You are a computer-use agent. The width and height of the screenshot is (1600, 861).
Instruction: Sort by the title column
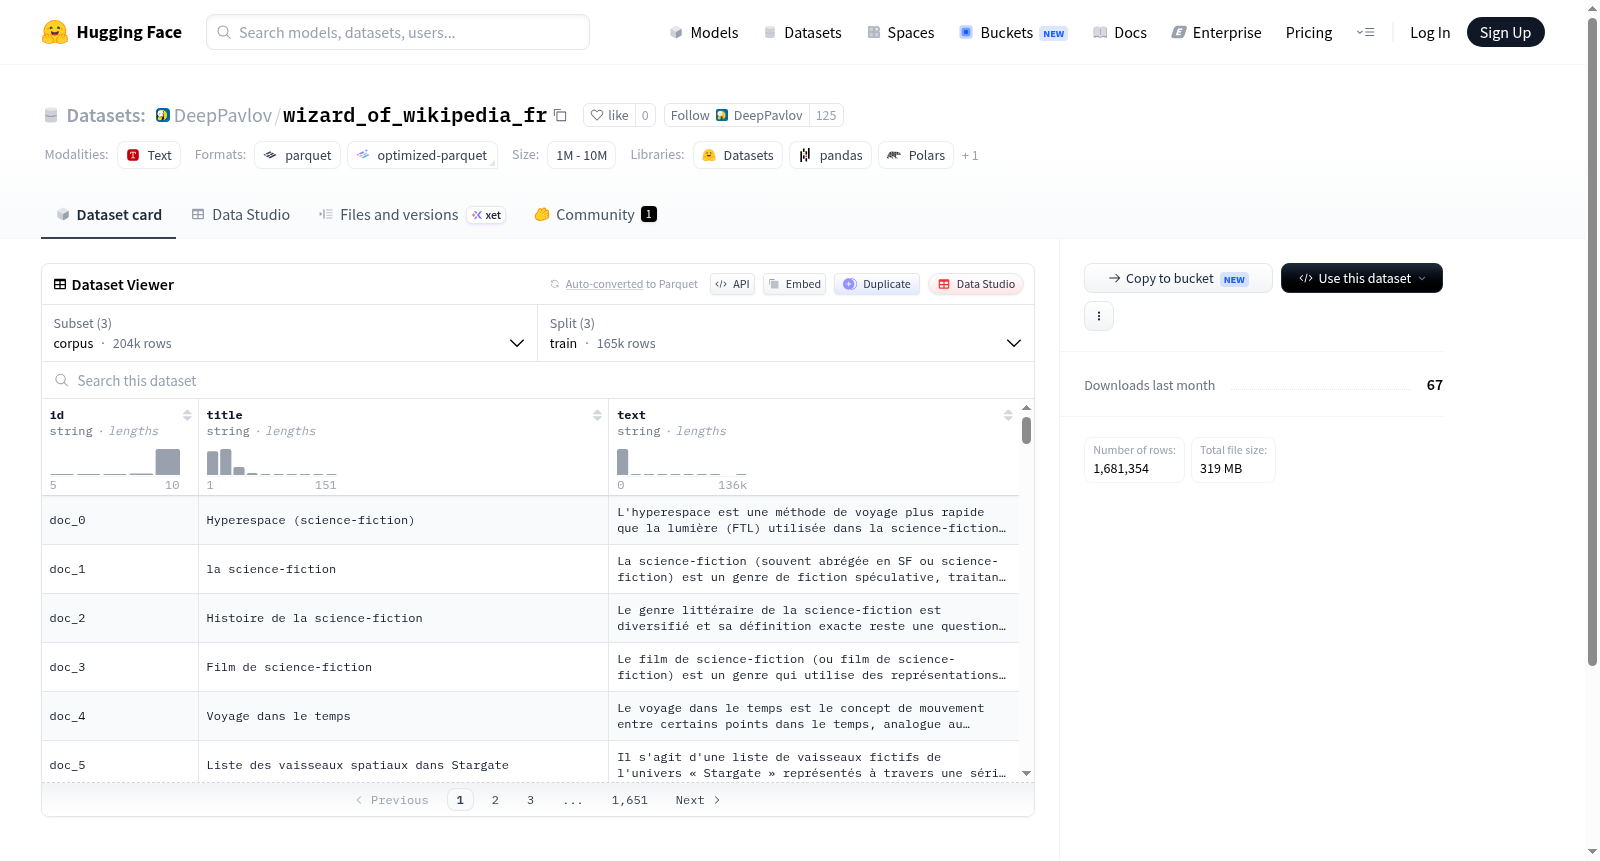597,415
